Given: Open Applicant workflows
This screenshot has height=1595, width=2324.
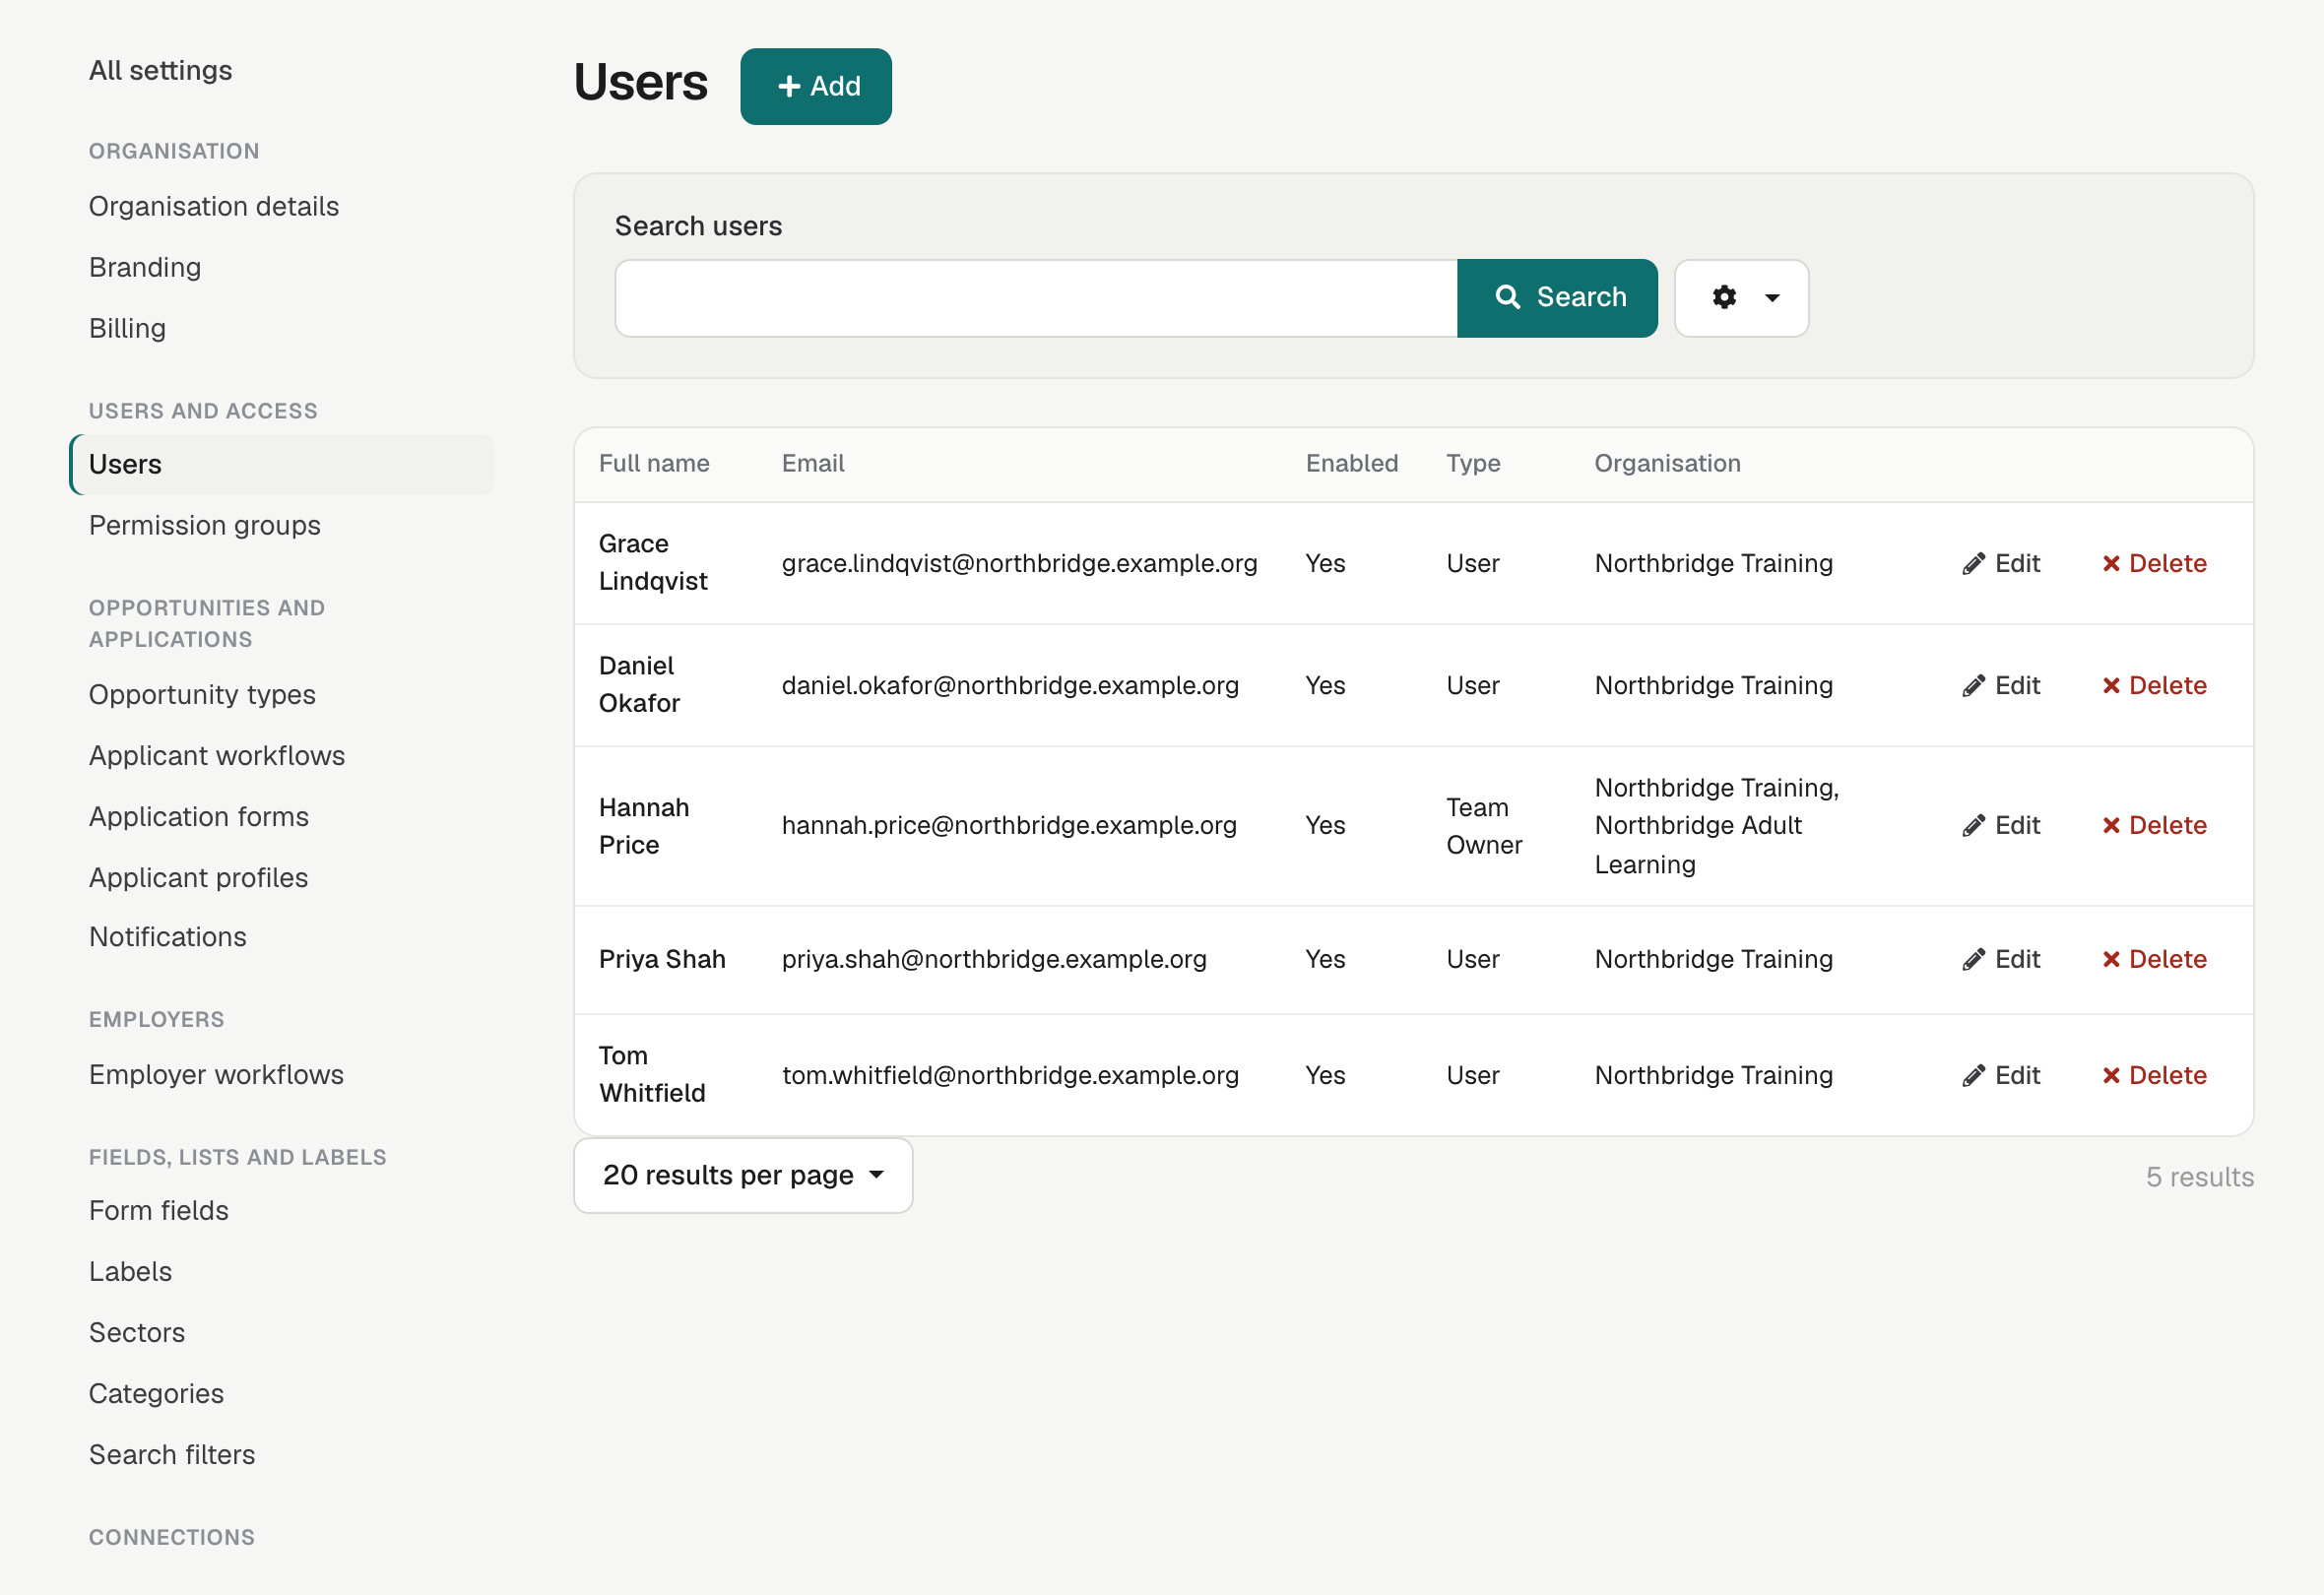Looking at the screenshot, I should pos(217,756).
